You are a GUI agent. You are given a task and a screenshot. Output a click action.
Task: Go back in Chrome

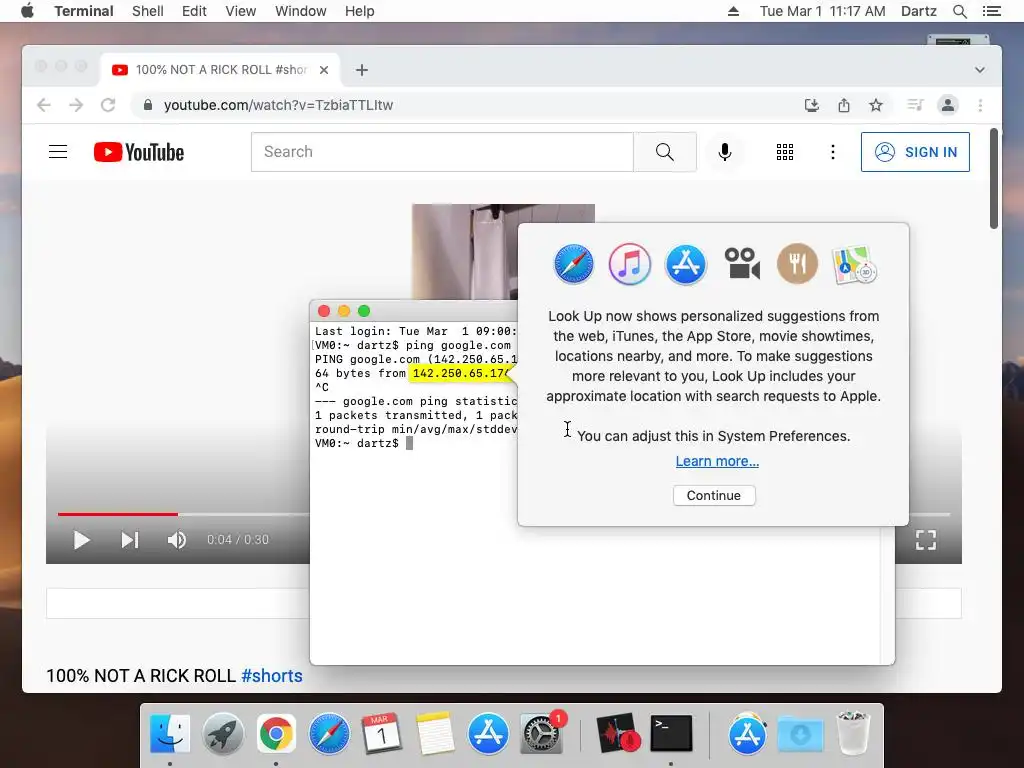pyautogui.click(x=44, y=105)
